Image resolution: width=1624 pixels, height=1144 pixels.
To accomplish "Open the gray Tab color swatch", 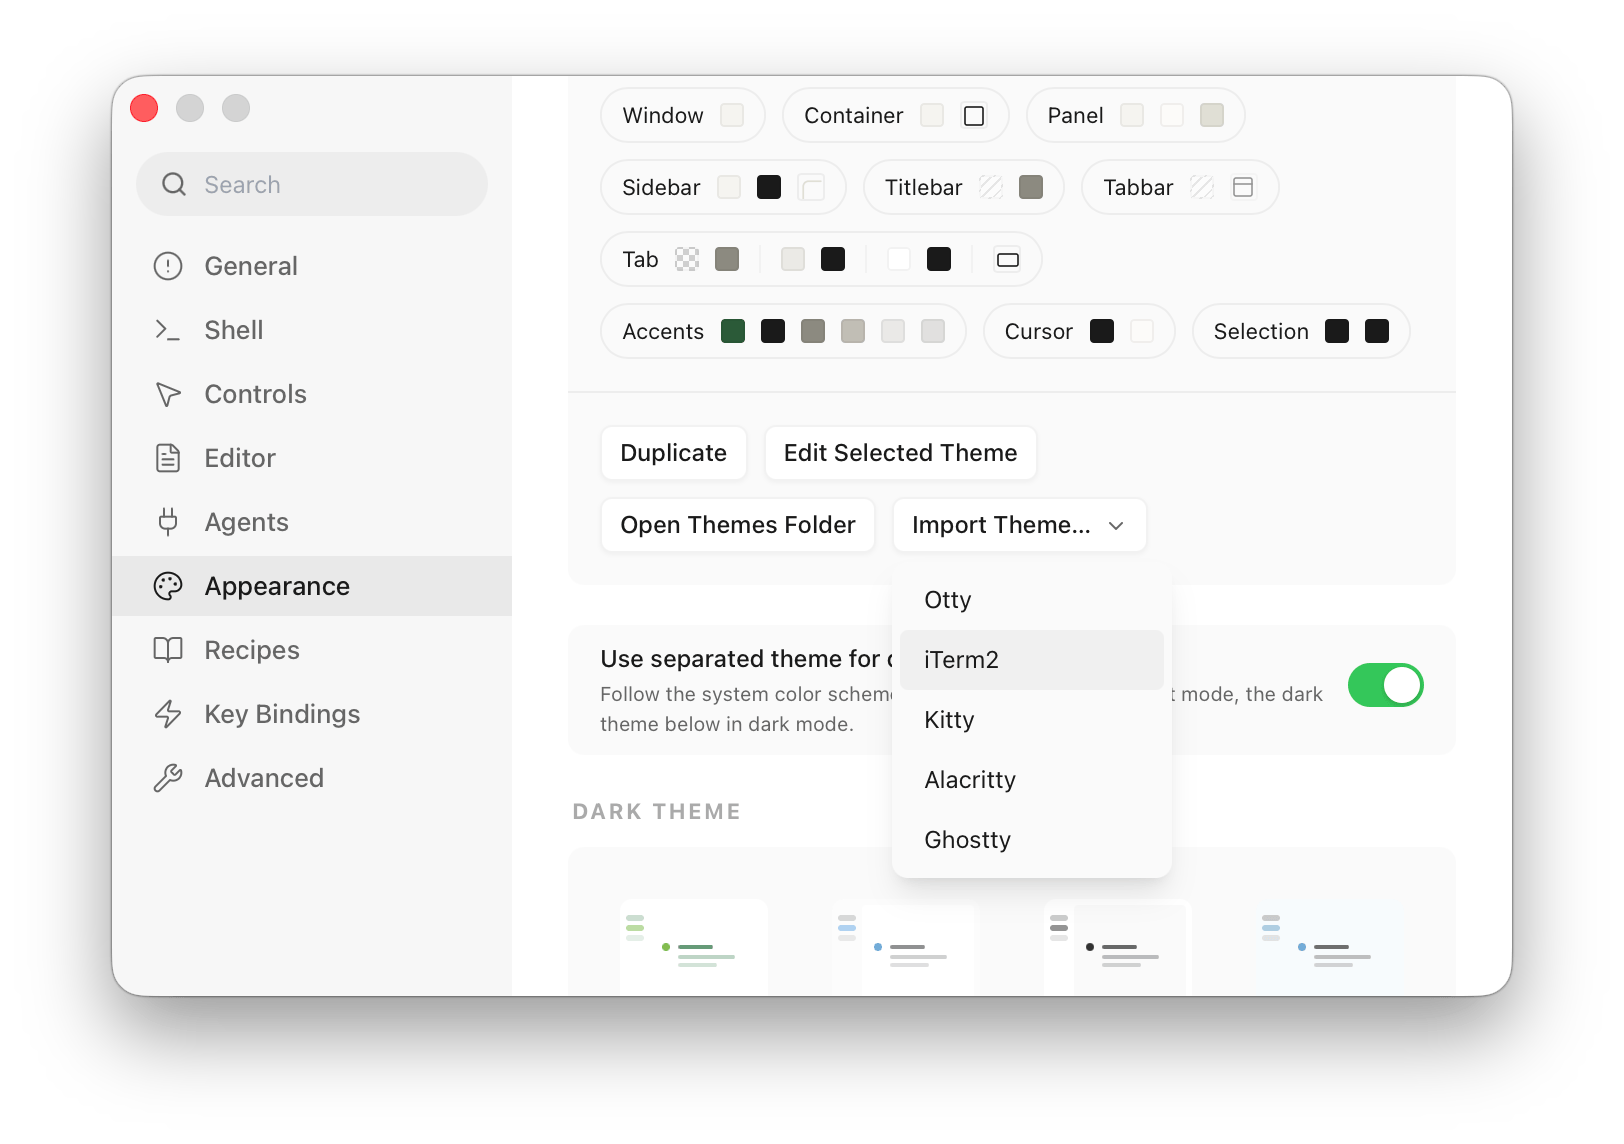I will pyautogui.click(x=727, y=260).
